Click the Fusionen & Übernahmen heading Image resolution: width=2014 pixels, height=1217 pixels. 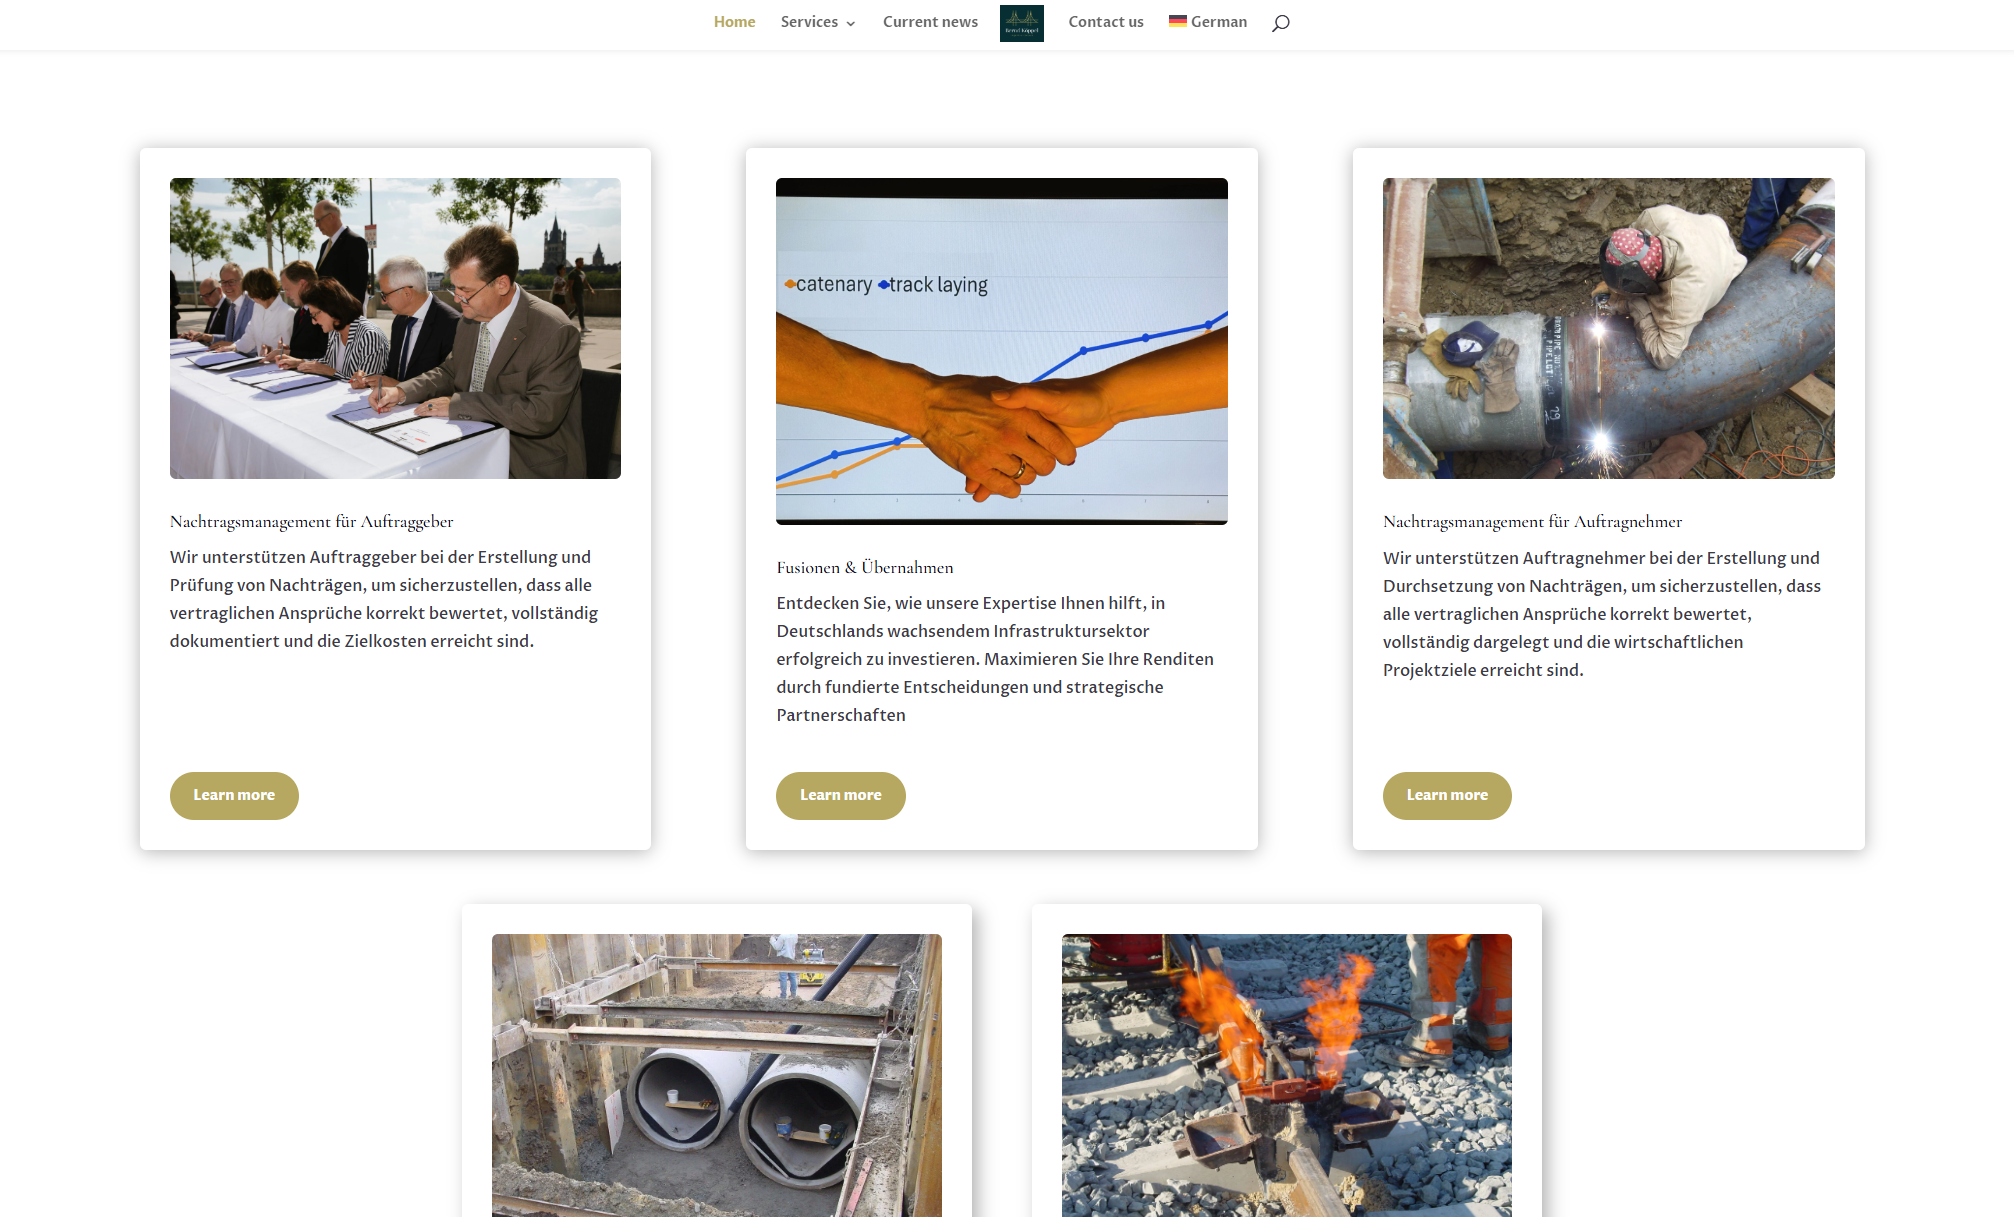tap(864, 568)
